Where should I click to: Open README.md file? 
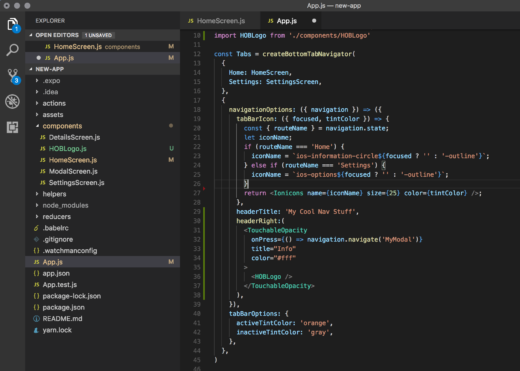pyautogui.click(x=103, y=319)
